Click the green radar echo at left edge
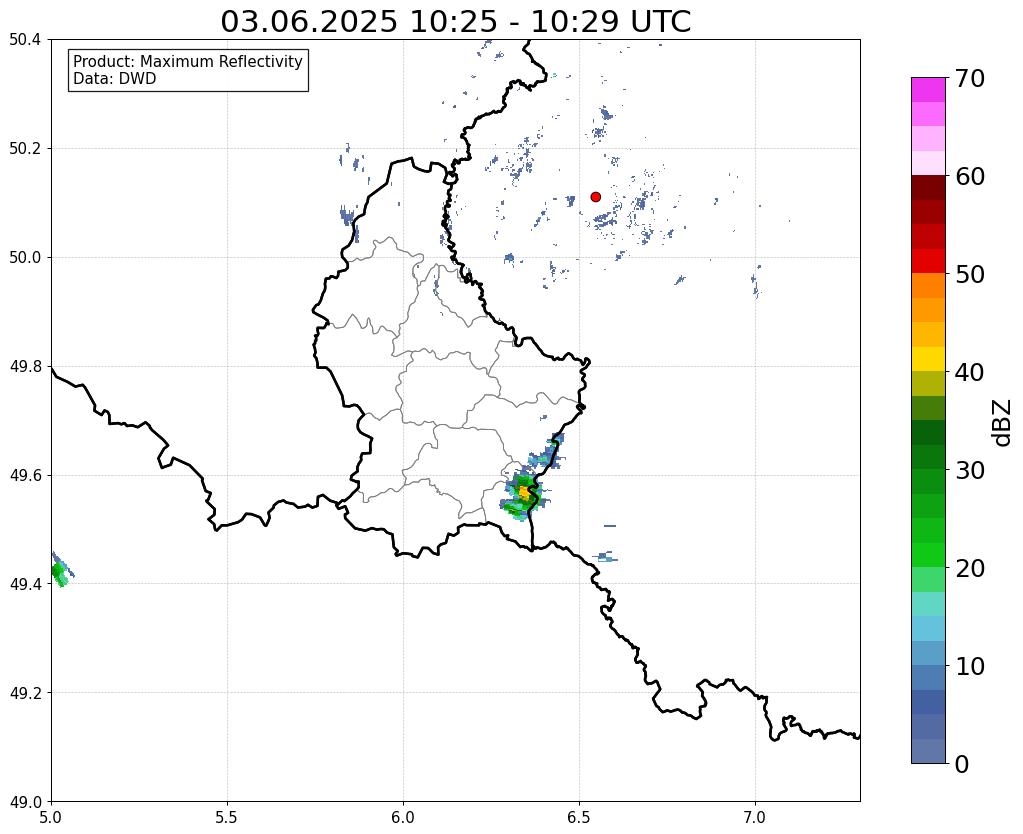1023x834 pixels. [x=59, y=572]
